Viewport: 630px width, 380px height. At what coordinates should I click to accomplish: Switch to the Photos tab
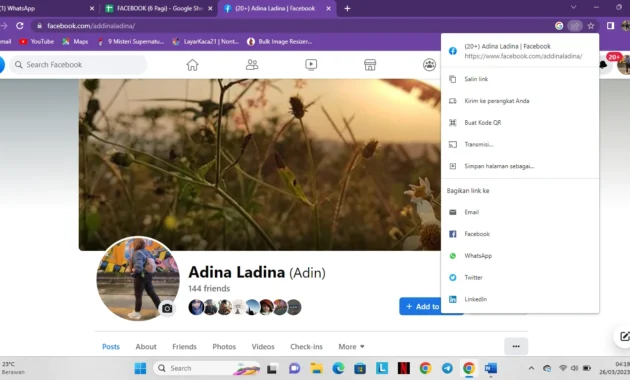point(224,346)
